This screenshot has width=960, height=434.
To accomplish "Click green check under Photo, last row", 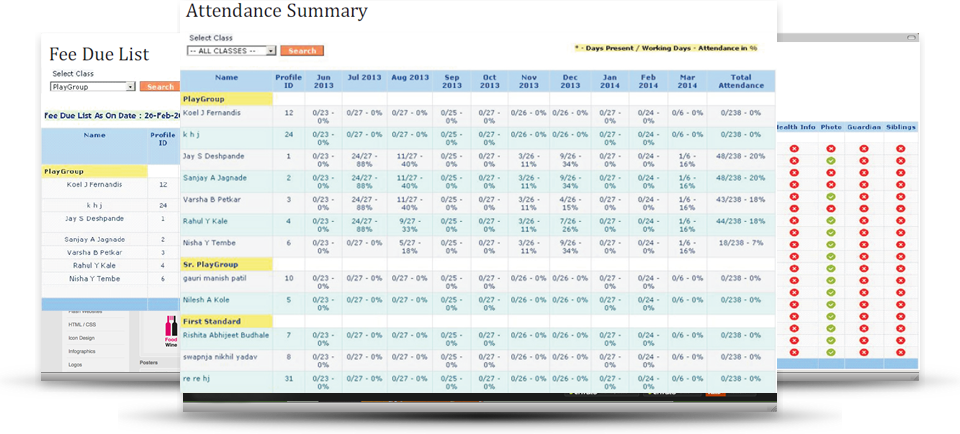I will 831,353.
